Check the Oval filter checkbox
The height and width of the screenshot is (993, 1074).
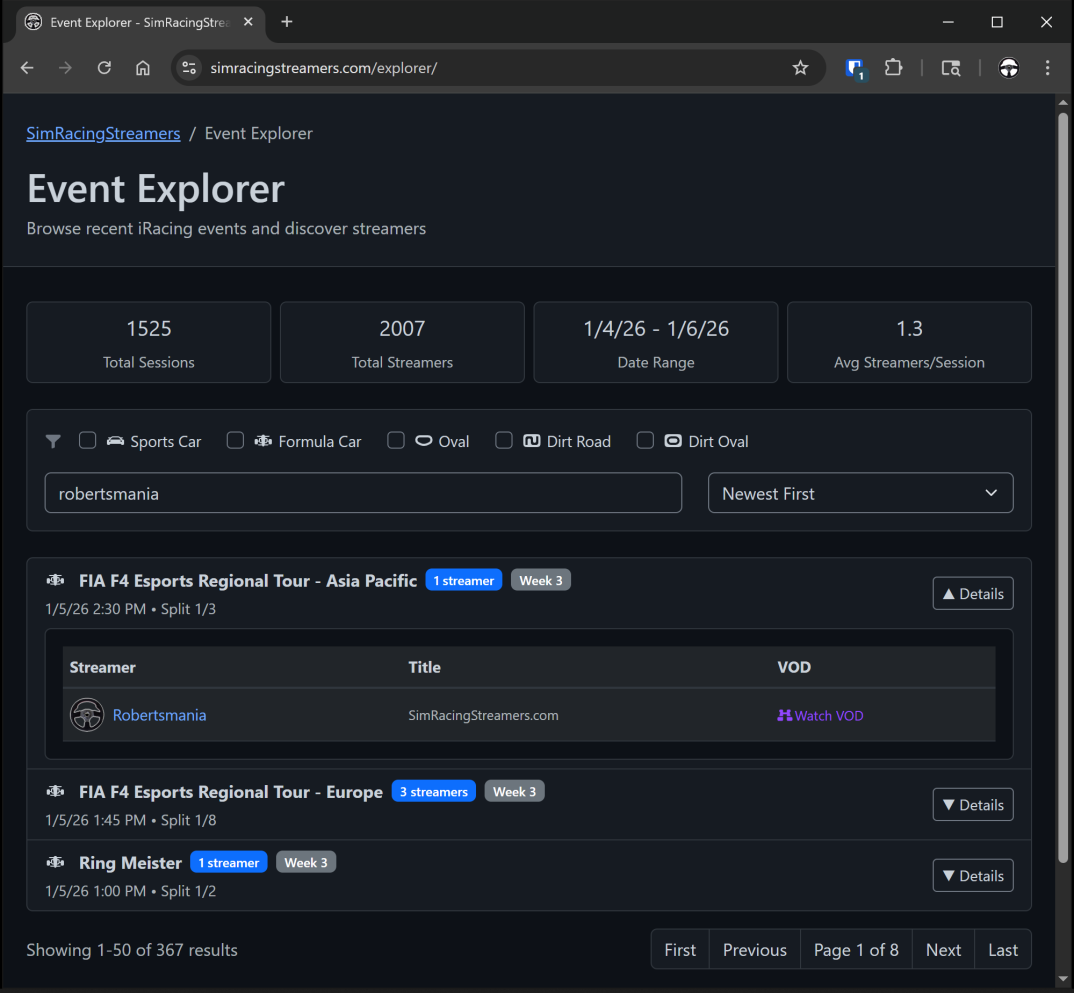(x=396, y=440)
